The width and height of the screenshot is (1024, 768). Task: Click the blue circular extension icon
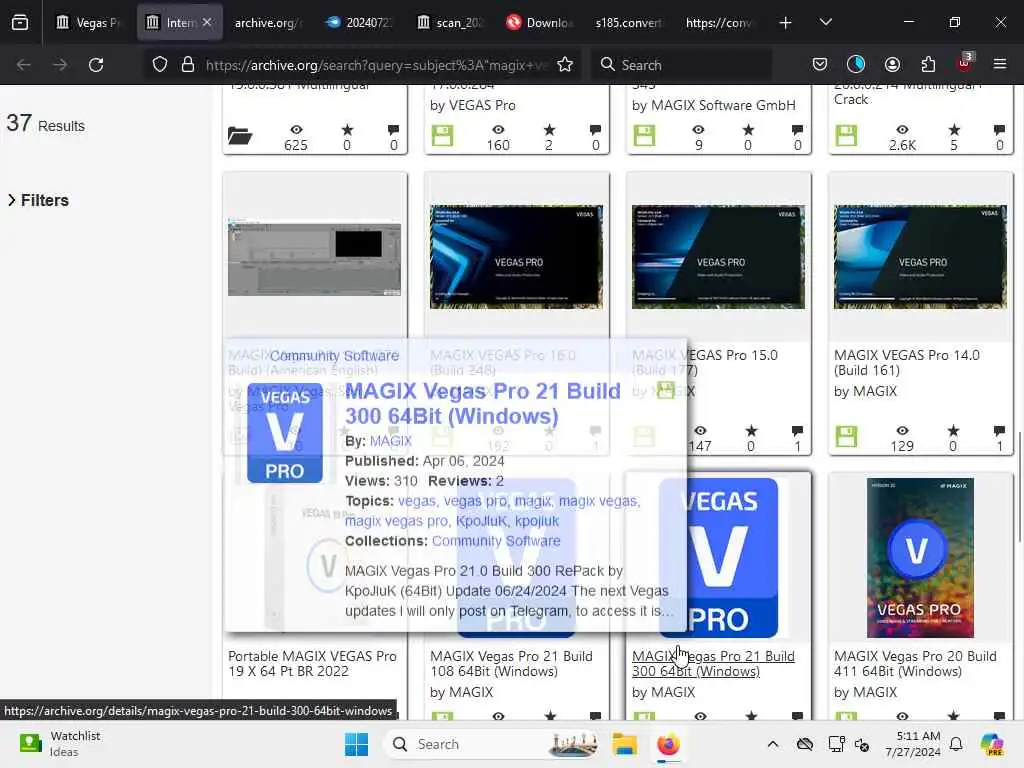pyautogui.click(x=856, y=64)
